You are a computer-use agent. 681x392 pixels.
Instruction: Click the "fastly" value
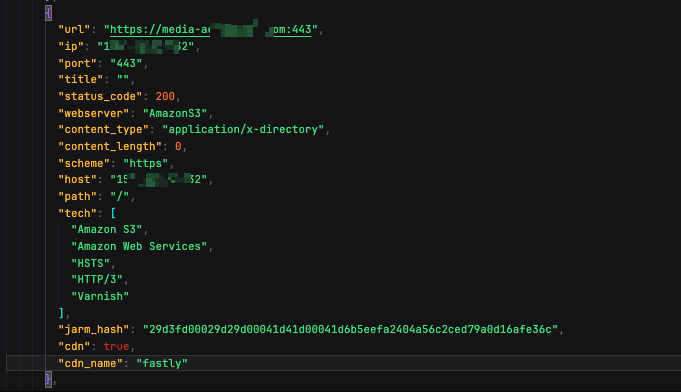tap(162, 363)
